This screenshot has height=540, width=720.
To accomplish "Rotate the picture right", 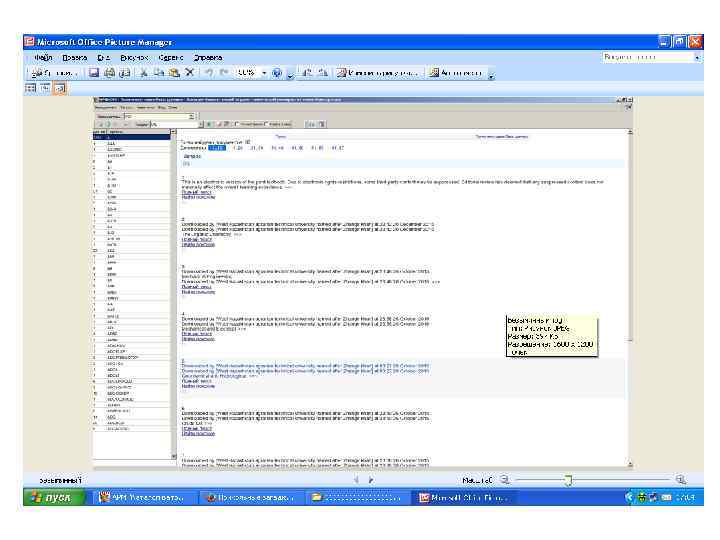I will [323, 73].
